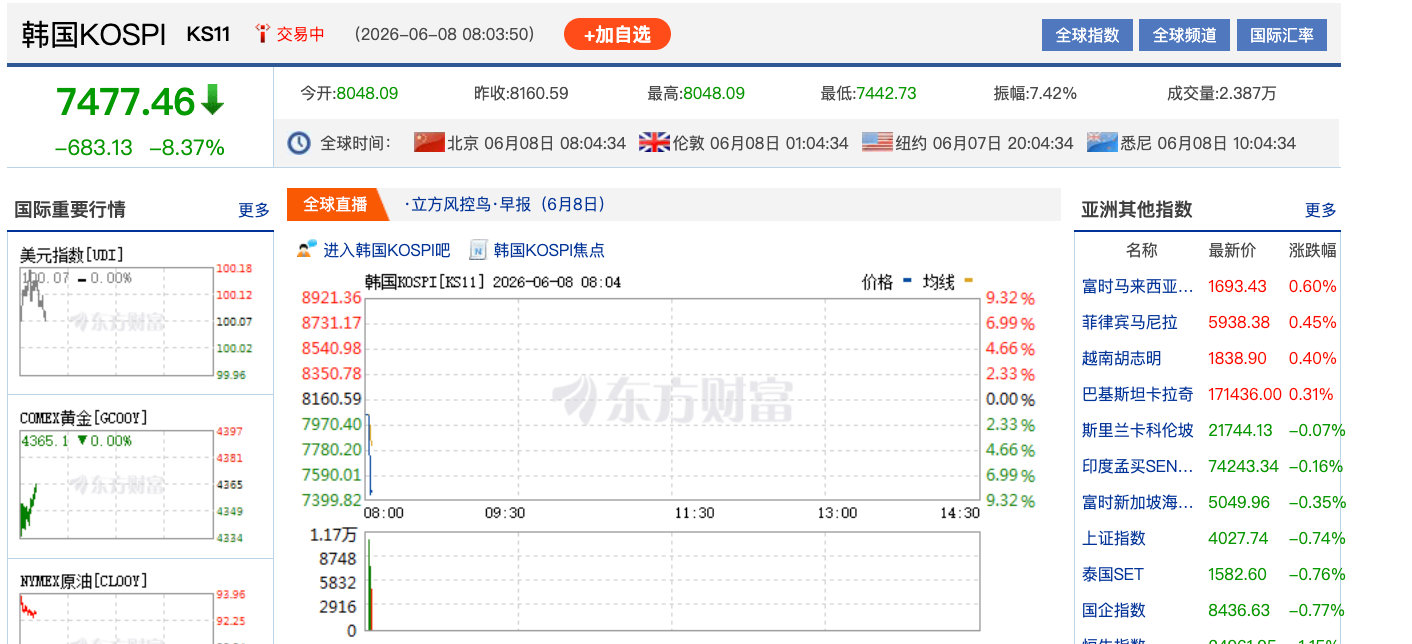Click the 171436.00 price cell

1244,394
